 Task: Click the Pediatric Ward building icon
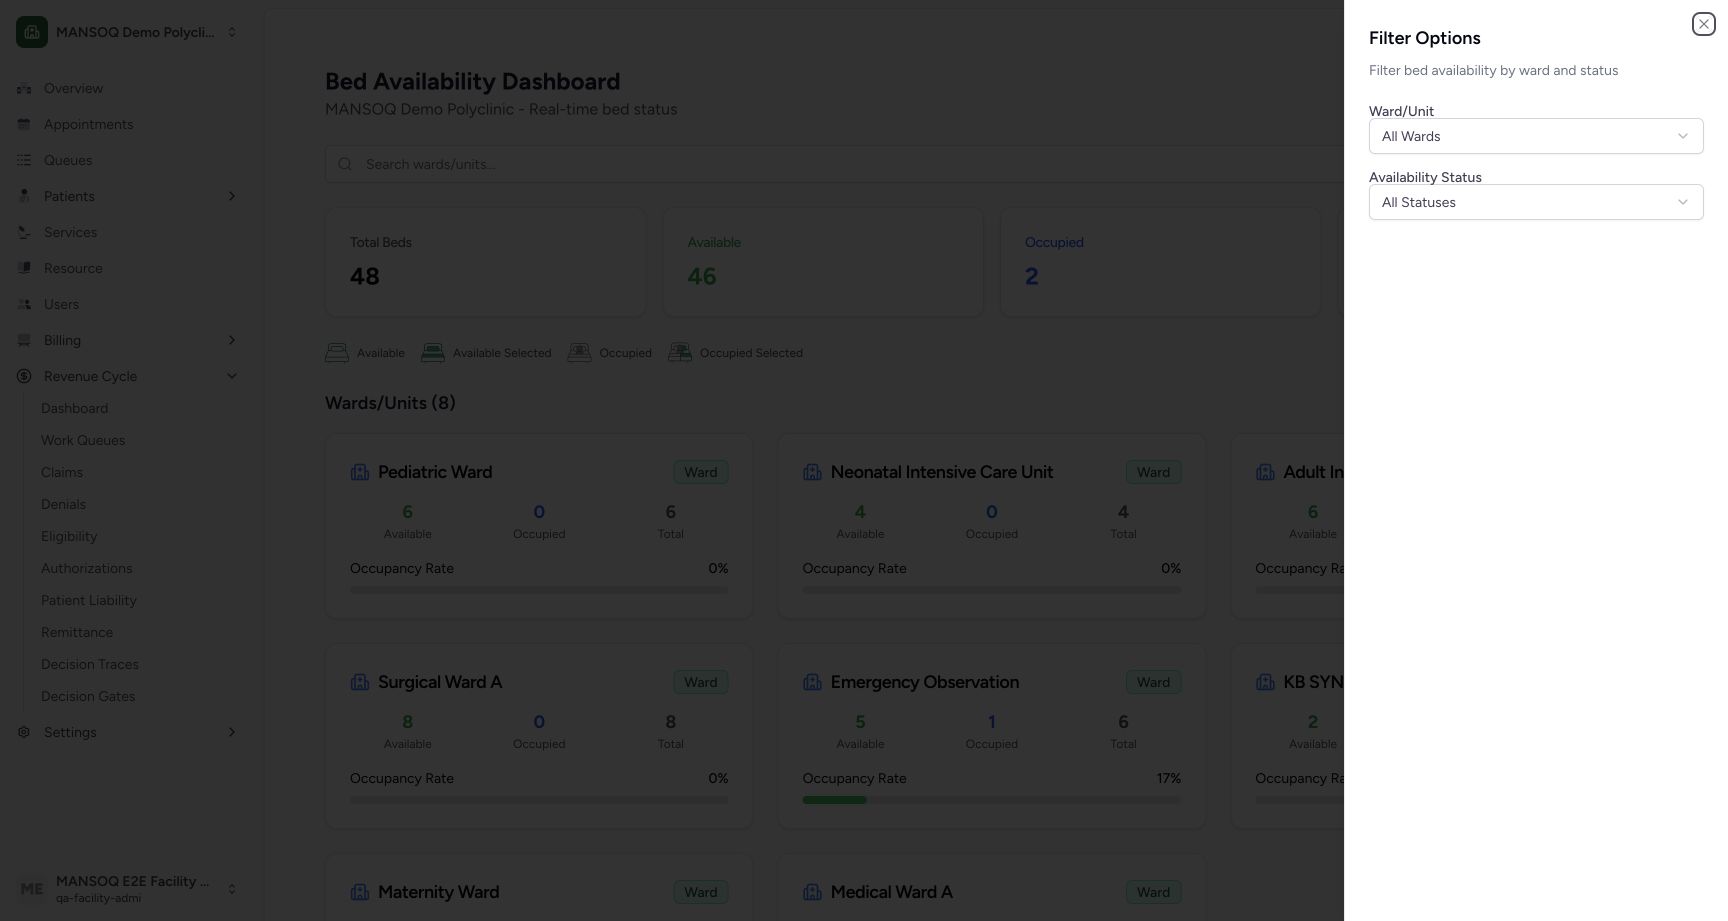pyautogui.click(x=360, y=472)
